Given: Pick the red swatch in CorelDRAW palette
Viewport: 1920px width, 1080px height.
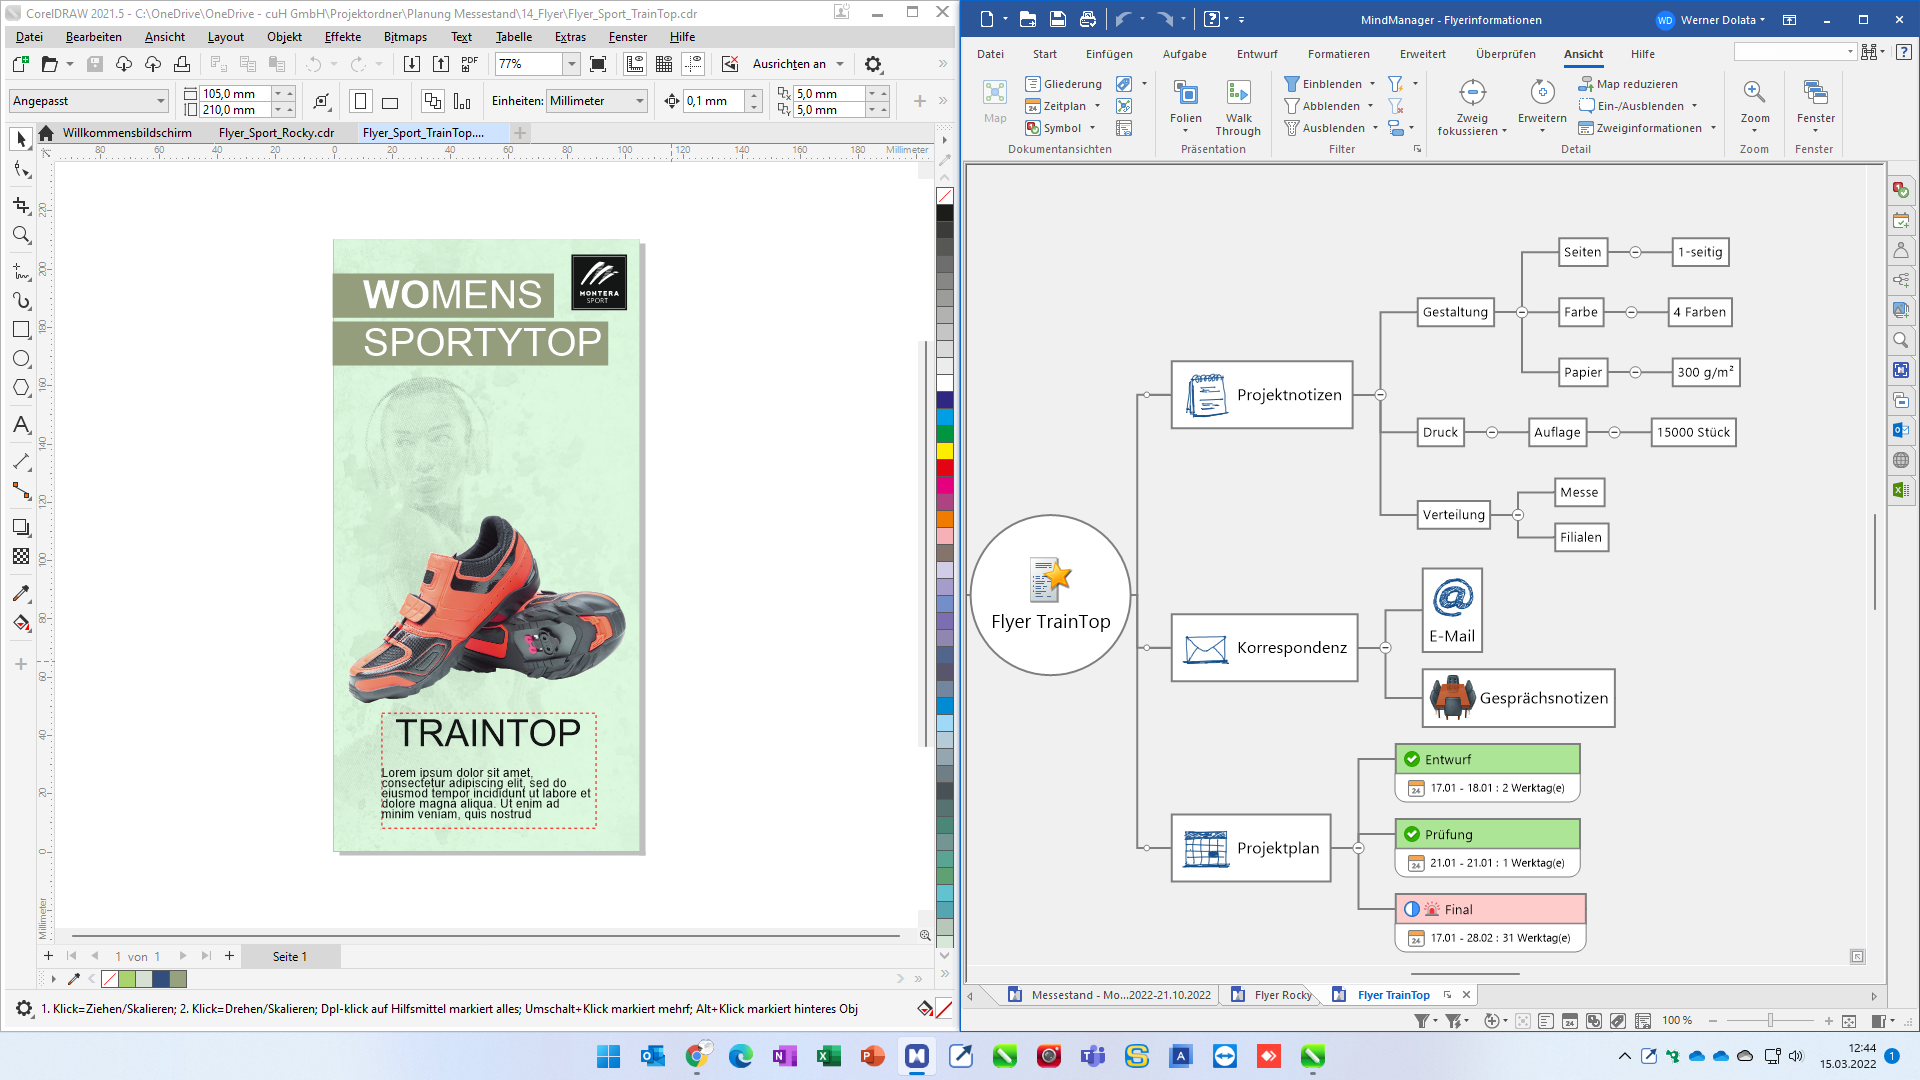Looking at the screenshot, I should click(x=945, y=468).
